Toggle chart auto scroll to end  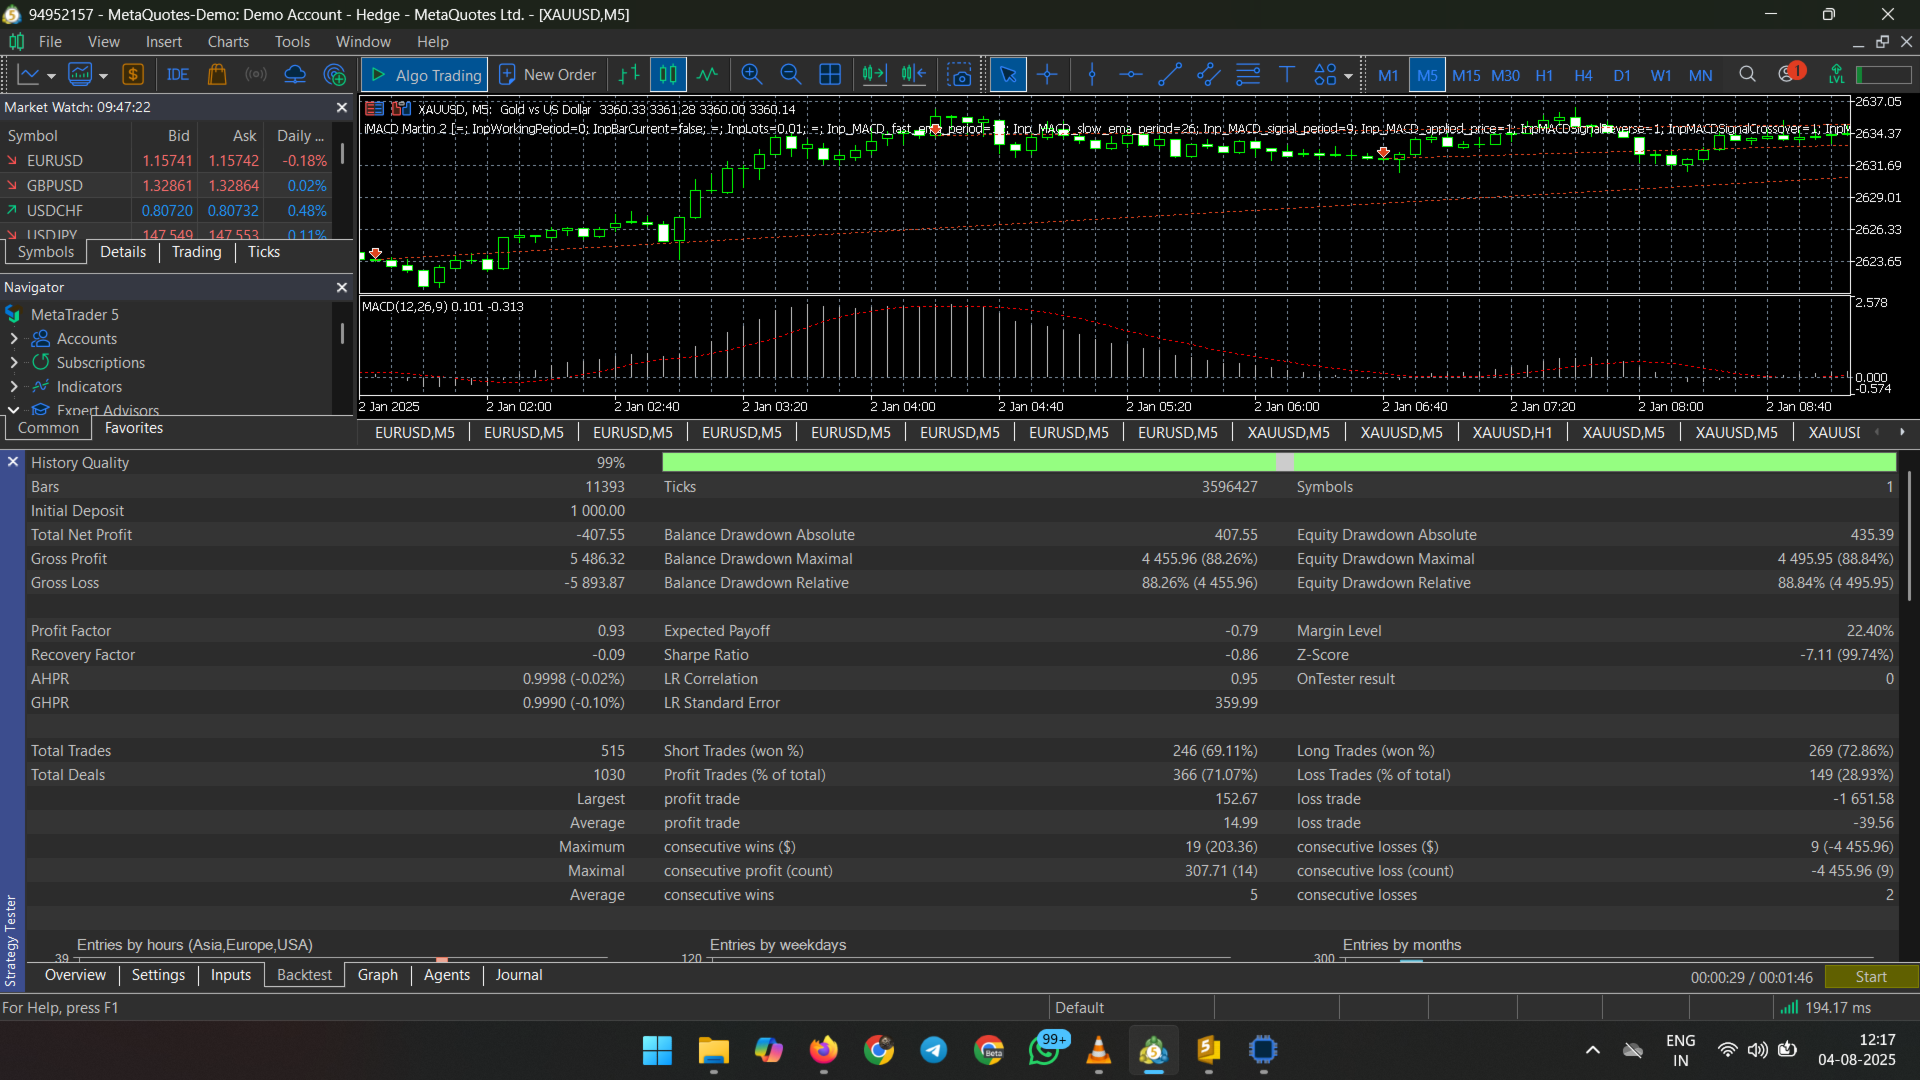click(874, 75)
